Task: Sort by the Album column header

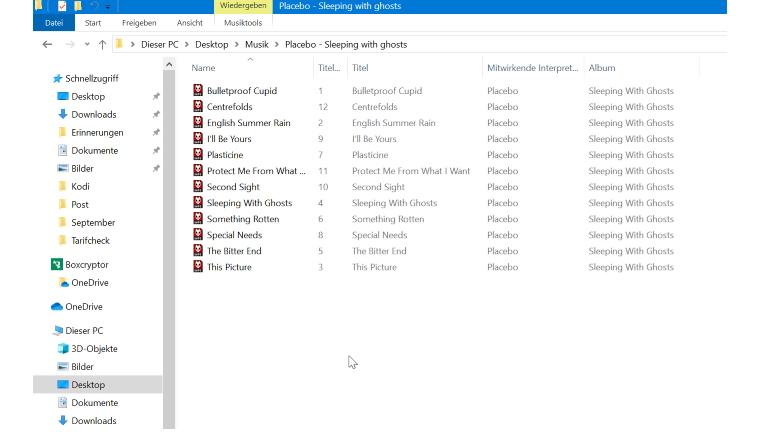Action: (602, 68)
